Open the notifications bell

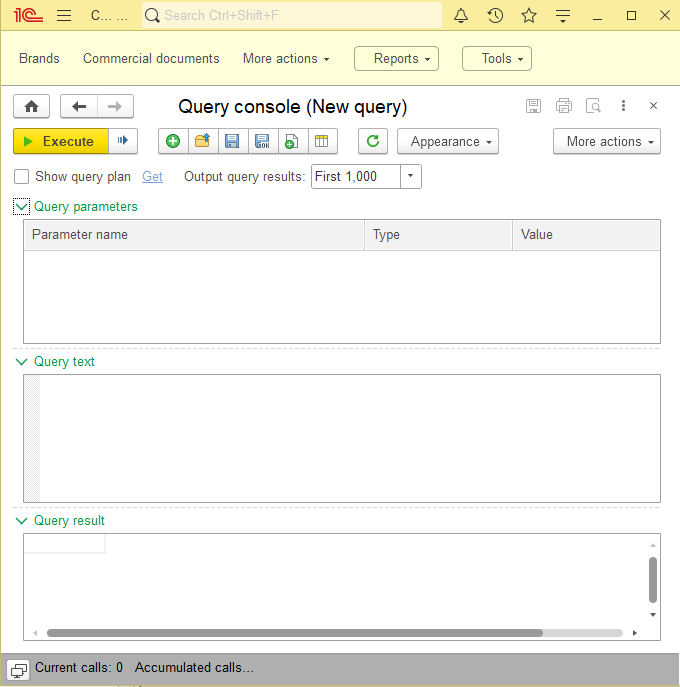pos(461,16)
